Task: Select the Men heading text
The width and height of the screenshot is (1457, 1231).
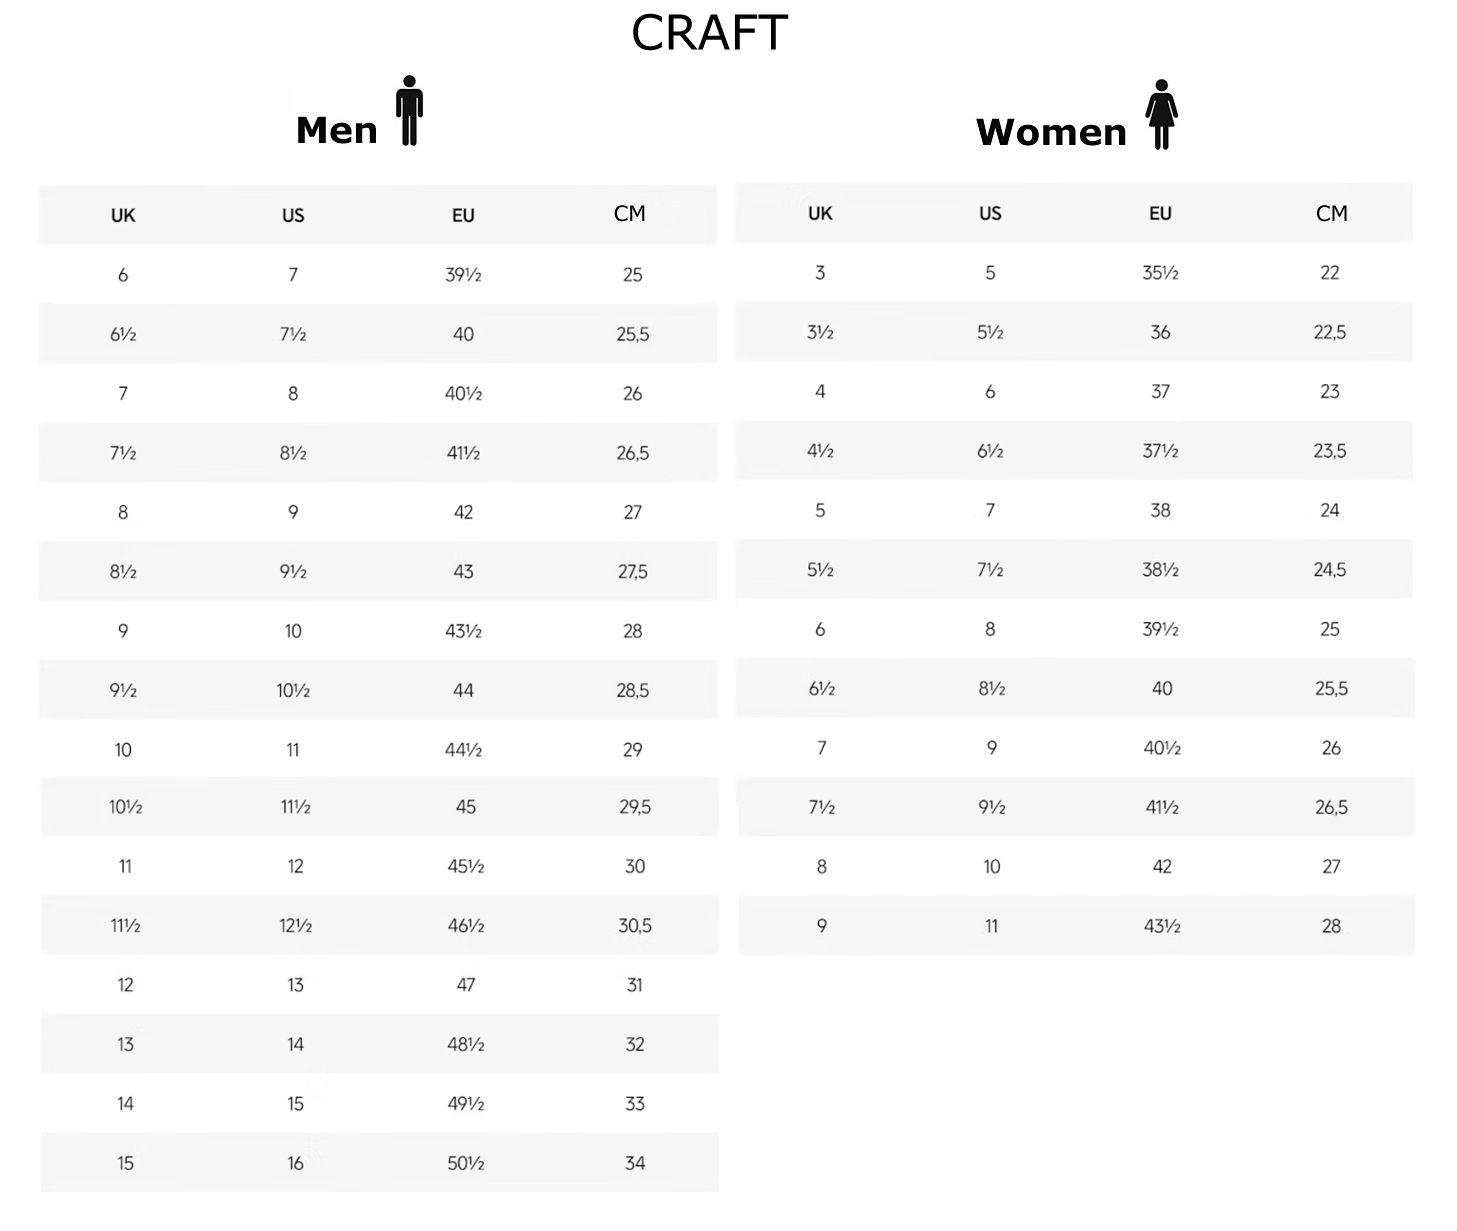Action: tap(337, 130)
